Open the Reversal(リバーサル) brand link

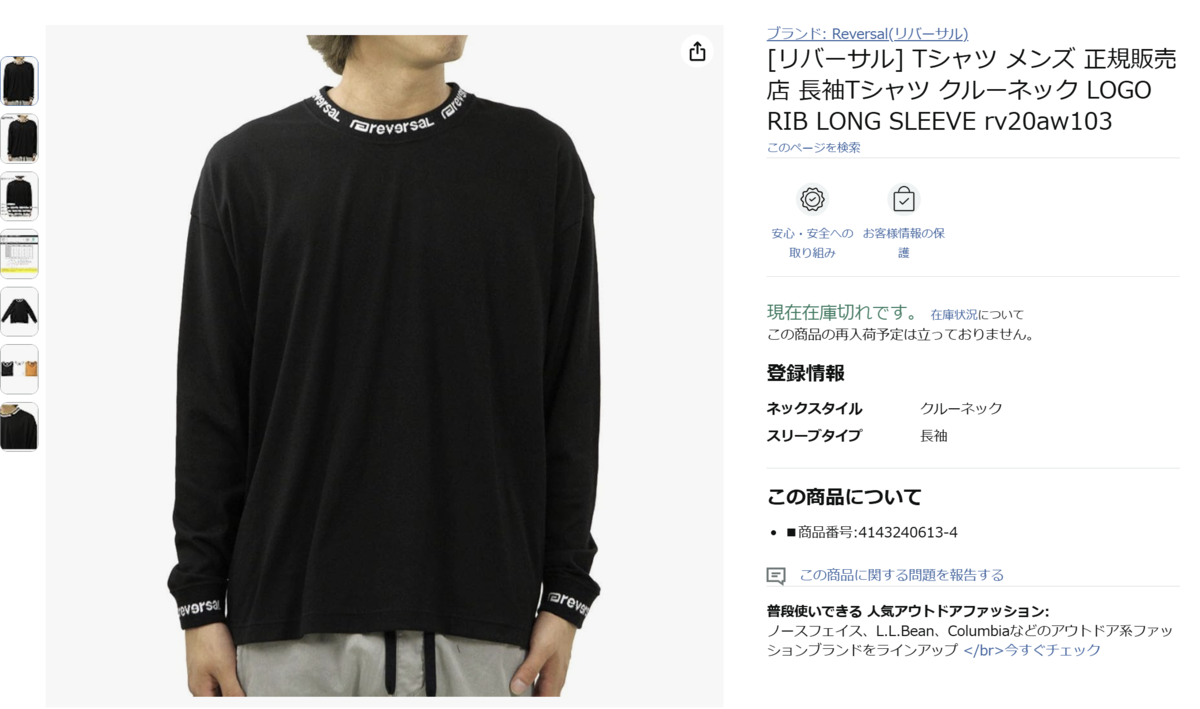point(867,33)
